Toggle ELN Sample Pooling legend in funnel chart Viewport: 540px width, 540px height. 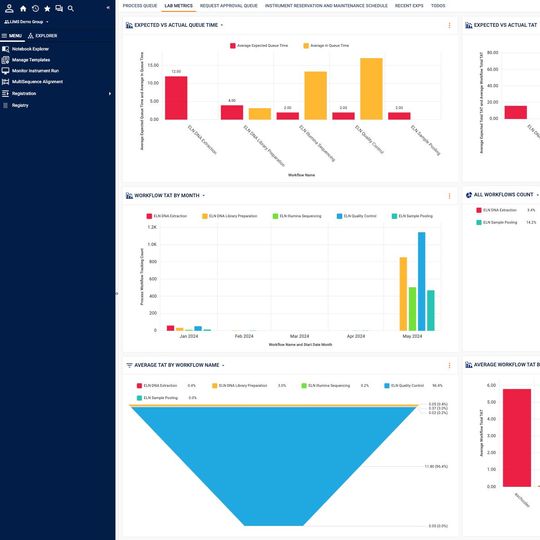[x=157, y=398]
